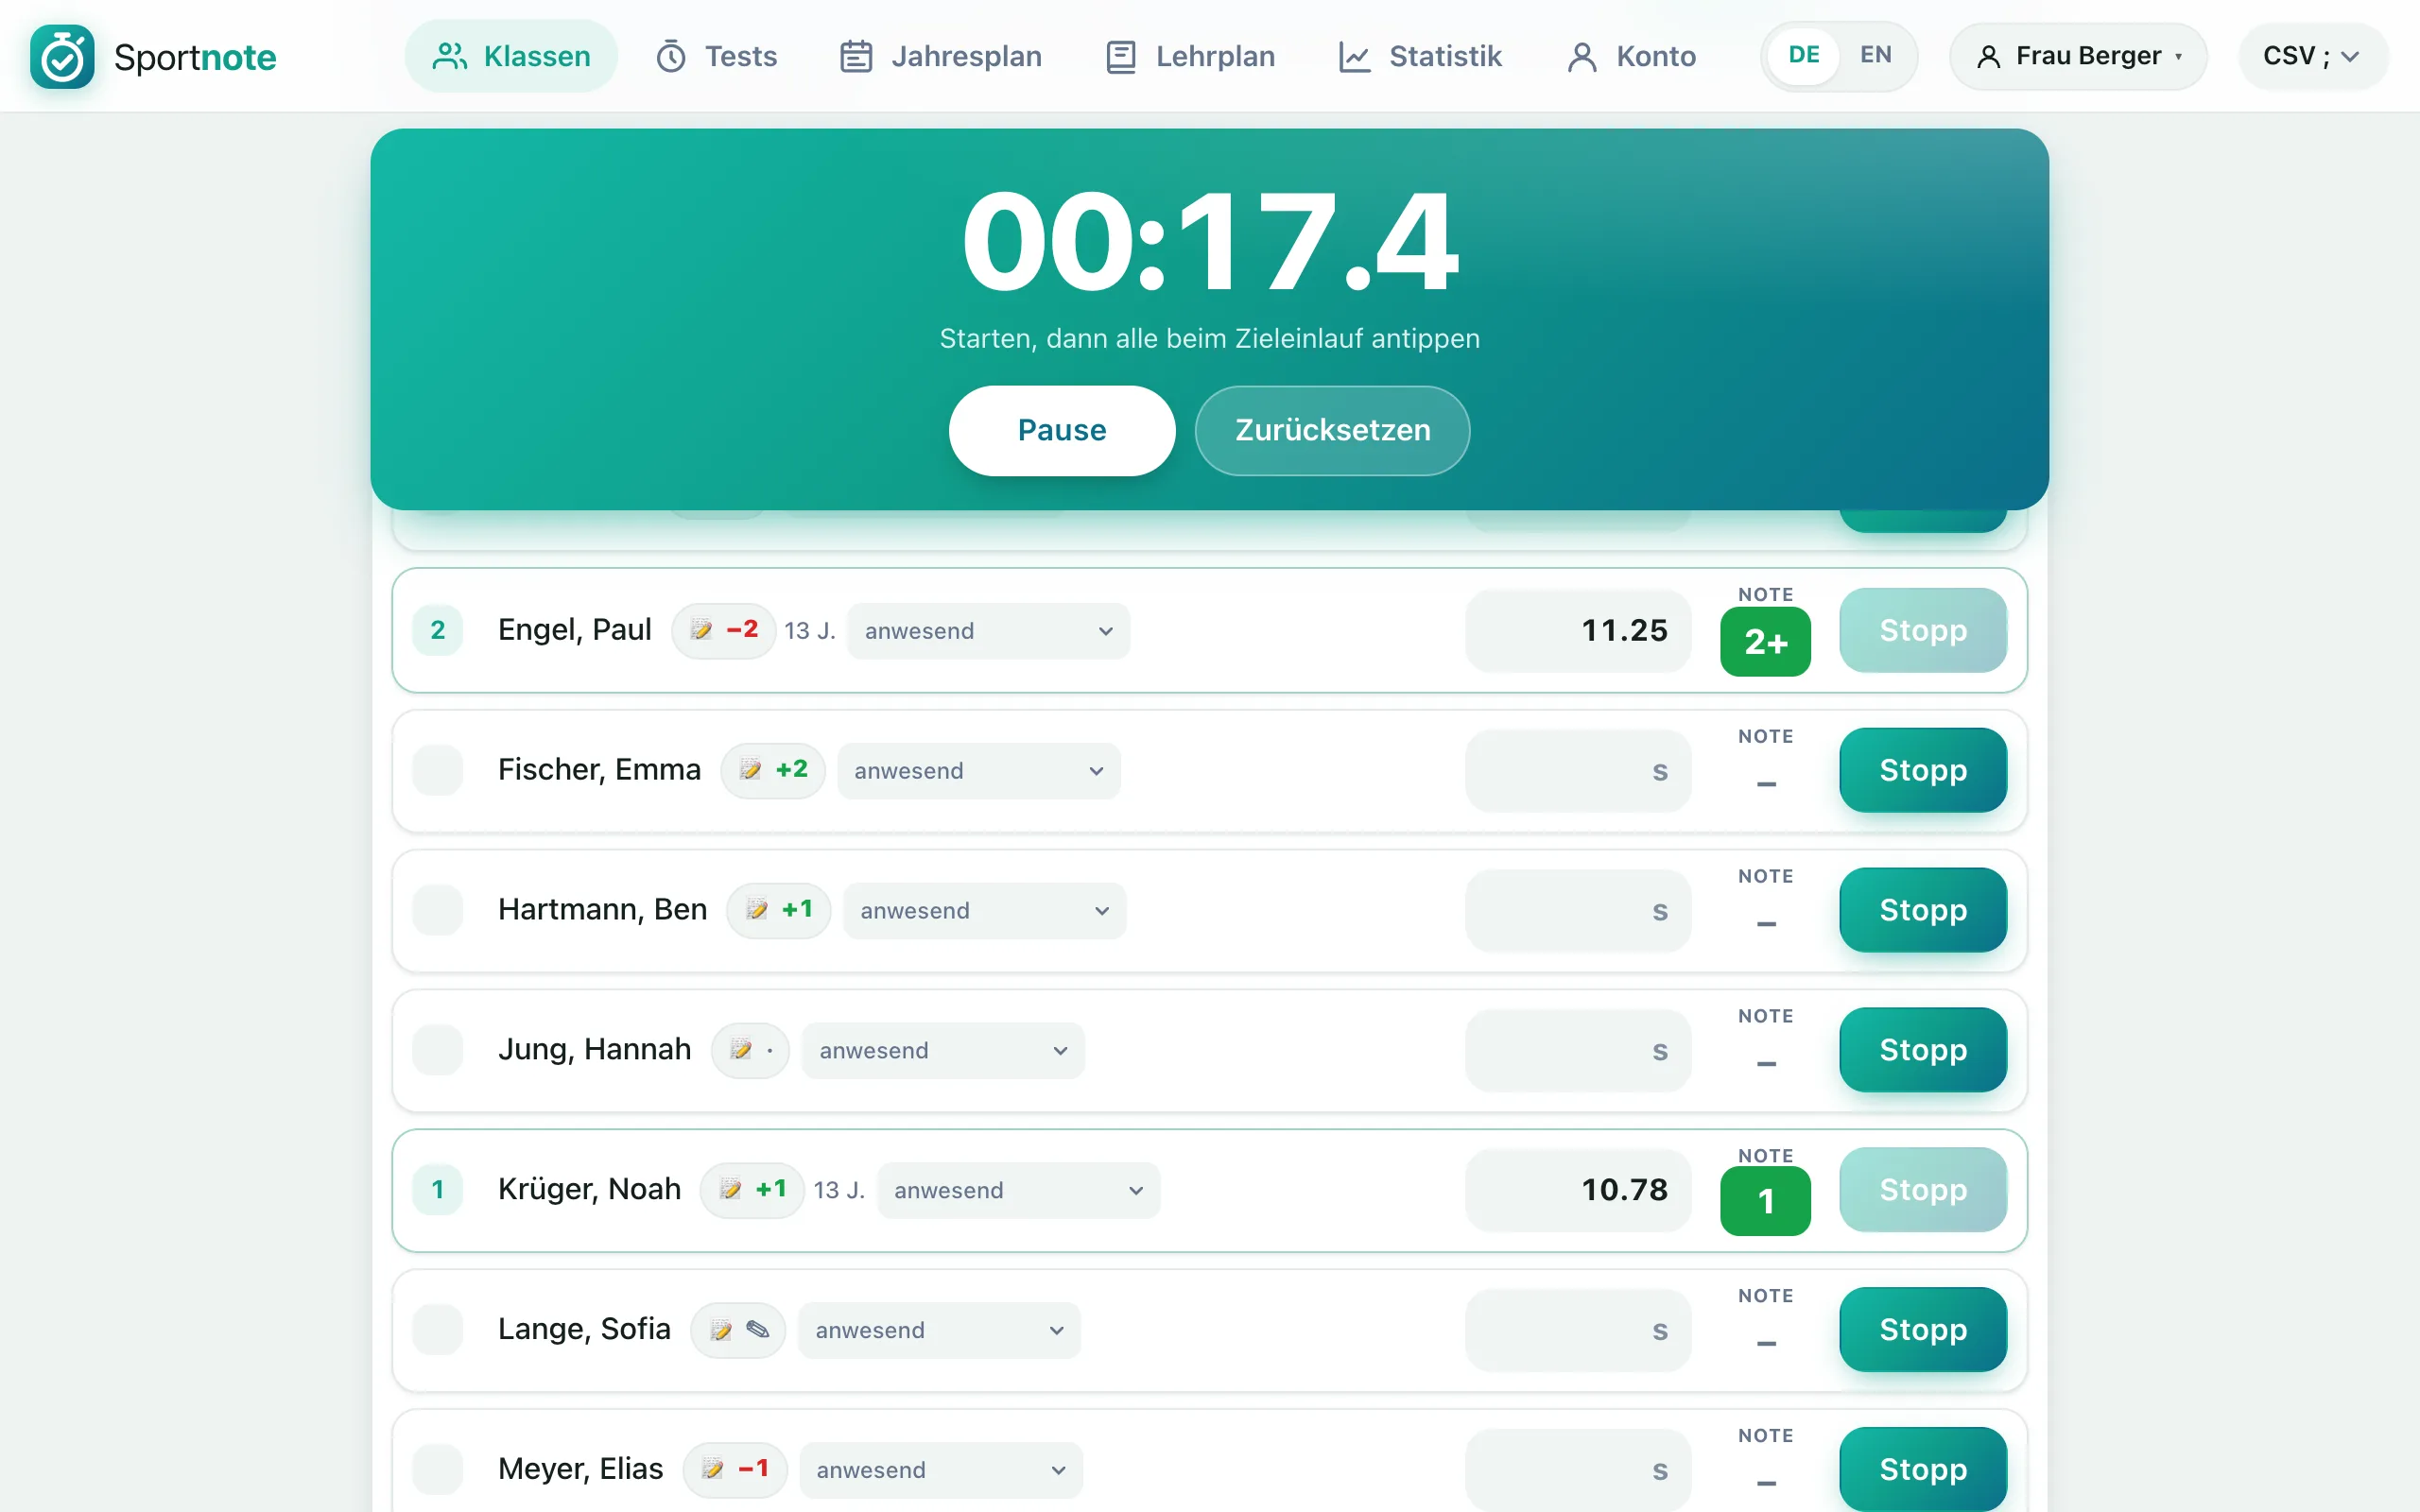This screenshot has height=1512, width=2420.
Task: Stop the time for Fischer, Emma
Action: pyautogui.click(x=1922, y=770)
